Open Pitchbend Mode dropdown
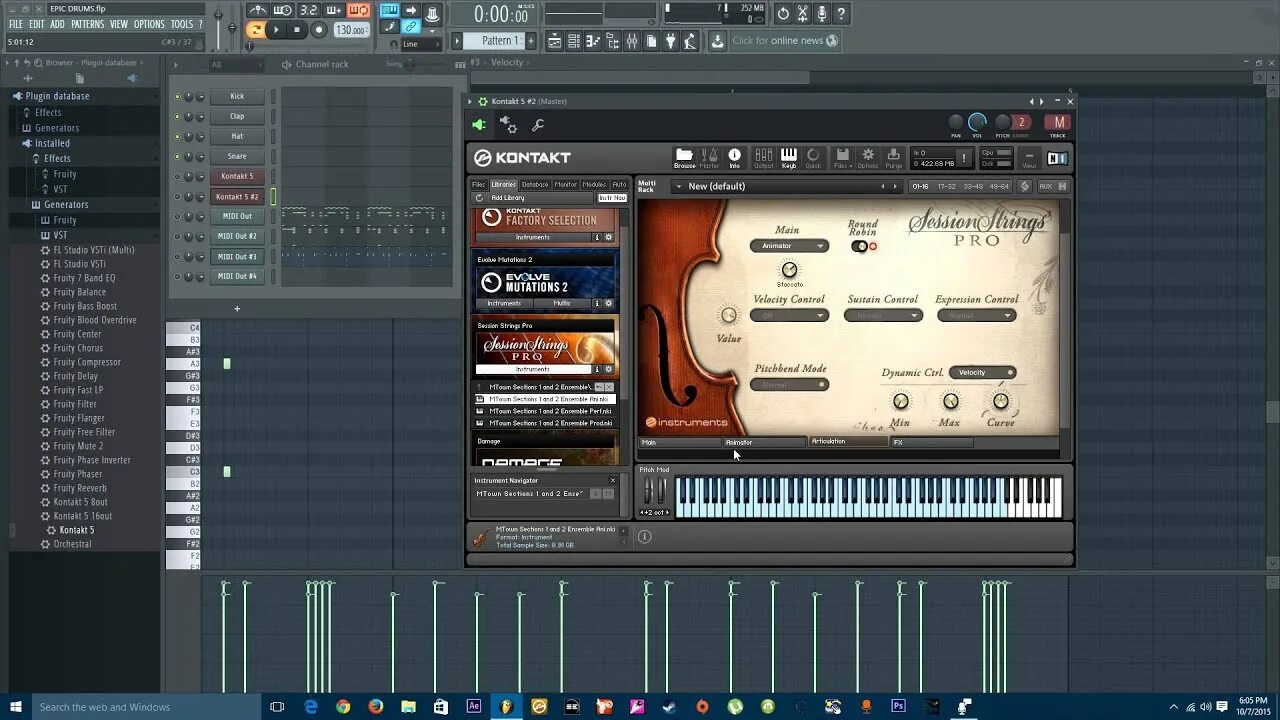This screenshot has height=720, width=1280. pyautogui.click(x=790, y=384)
